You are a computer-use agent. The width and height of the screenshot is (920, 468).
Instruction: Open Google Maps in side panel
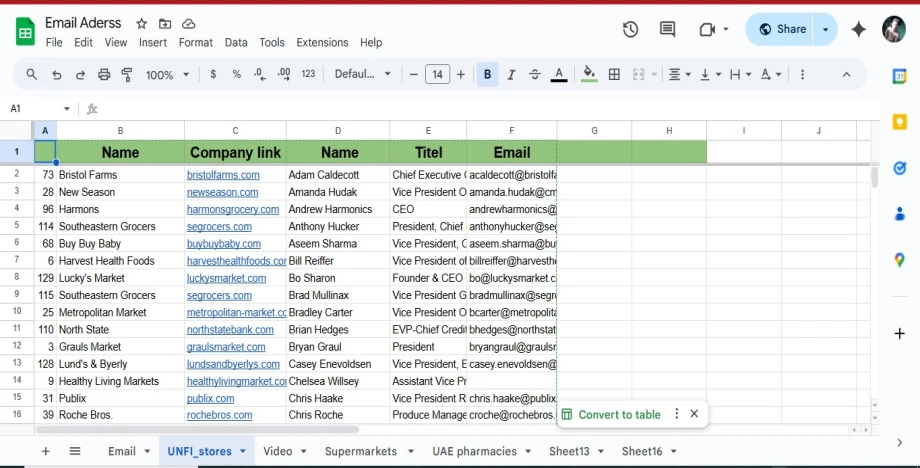tap(899, 260)
